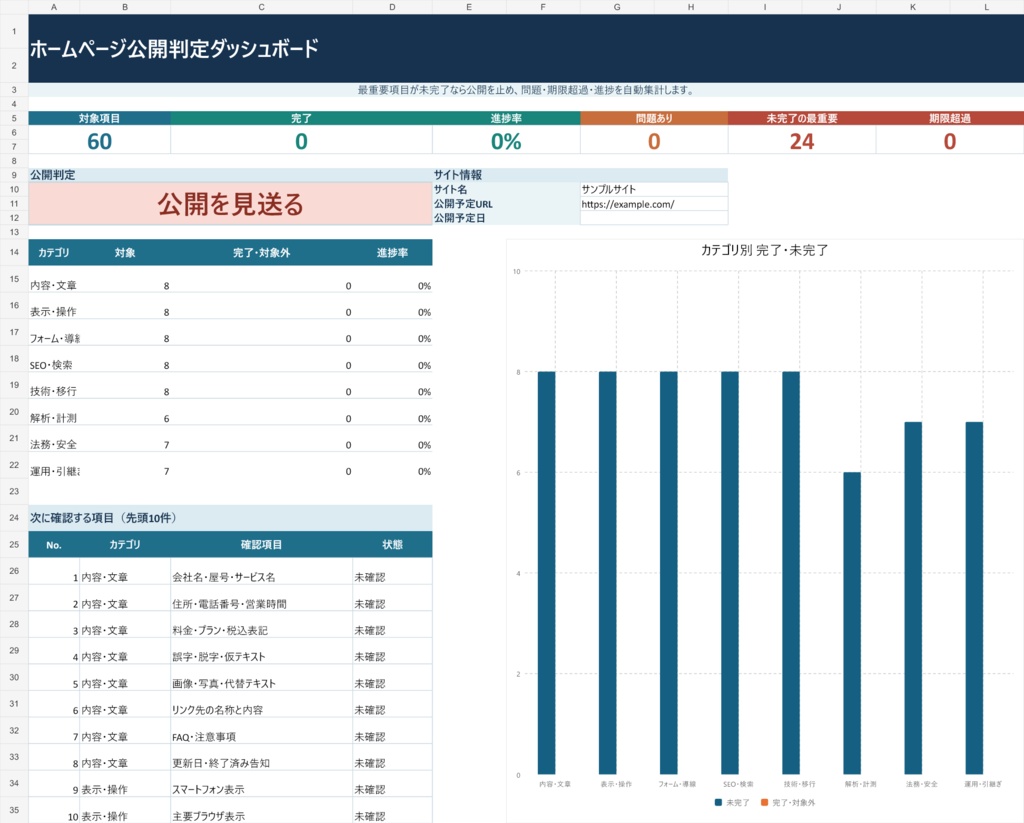Screen dimensions: 1024x823
Task: Click the chart title カテゴリ別 完了・未完了
Action: [x=765, y=250]
